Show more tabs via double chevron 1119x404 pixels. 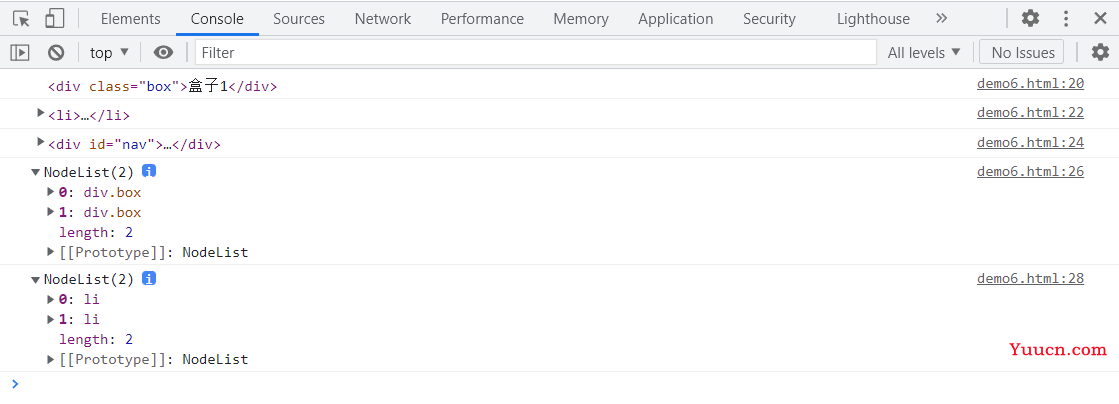click(x=941, y=19)
